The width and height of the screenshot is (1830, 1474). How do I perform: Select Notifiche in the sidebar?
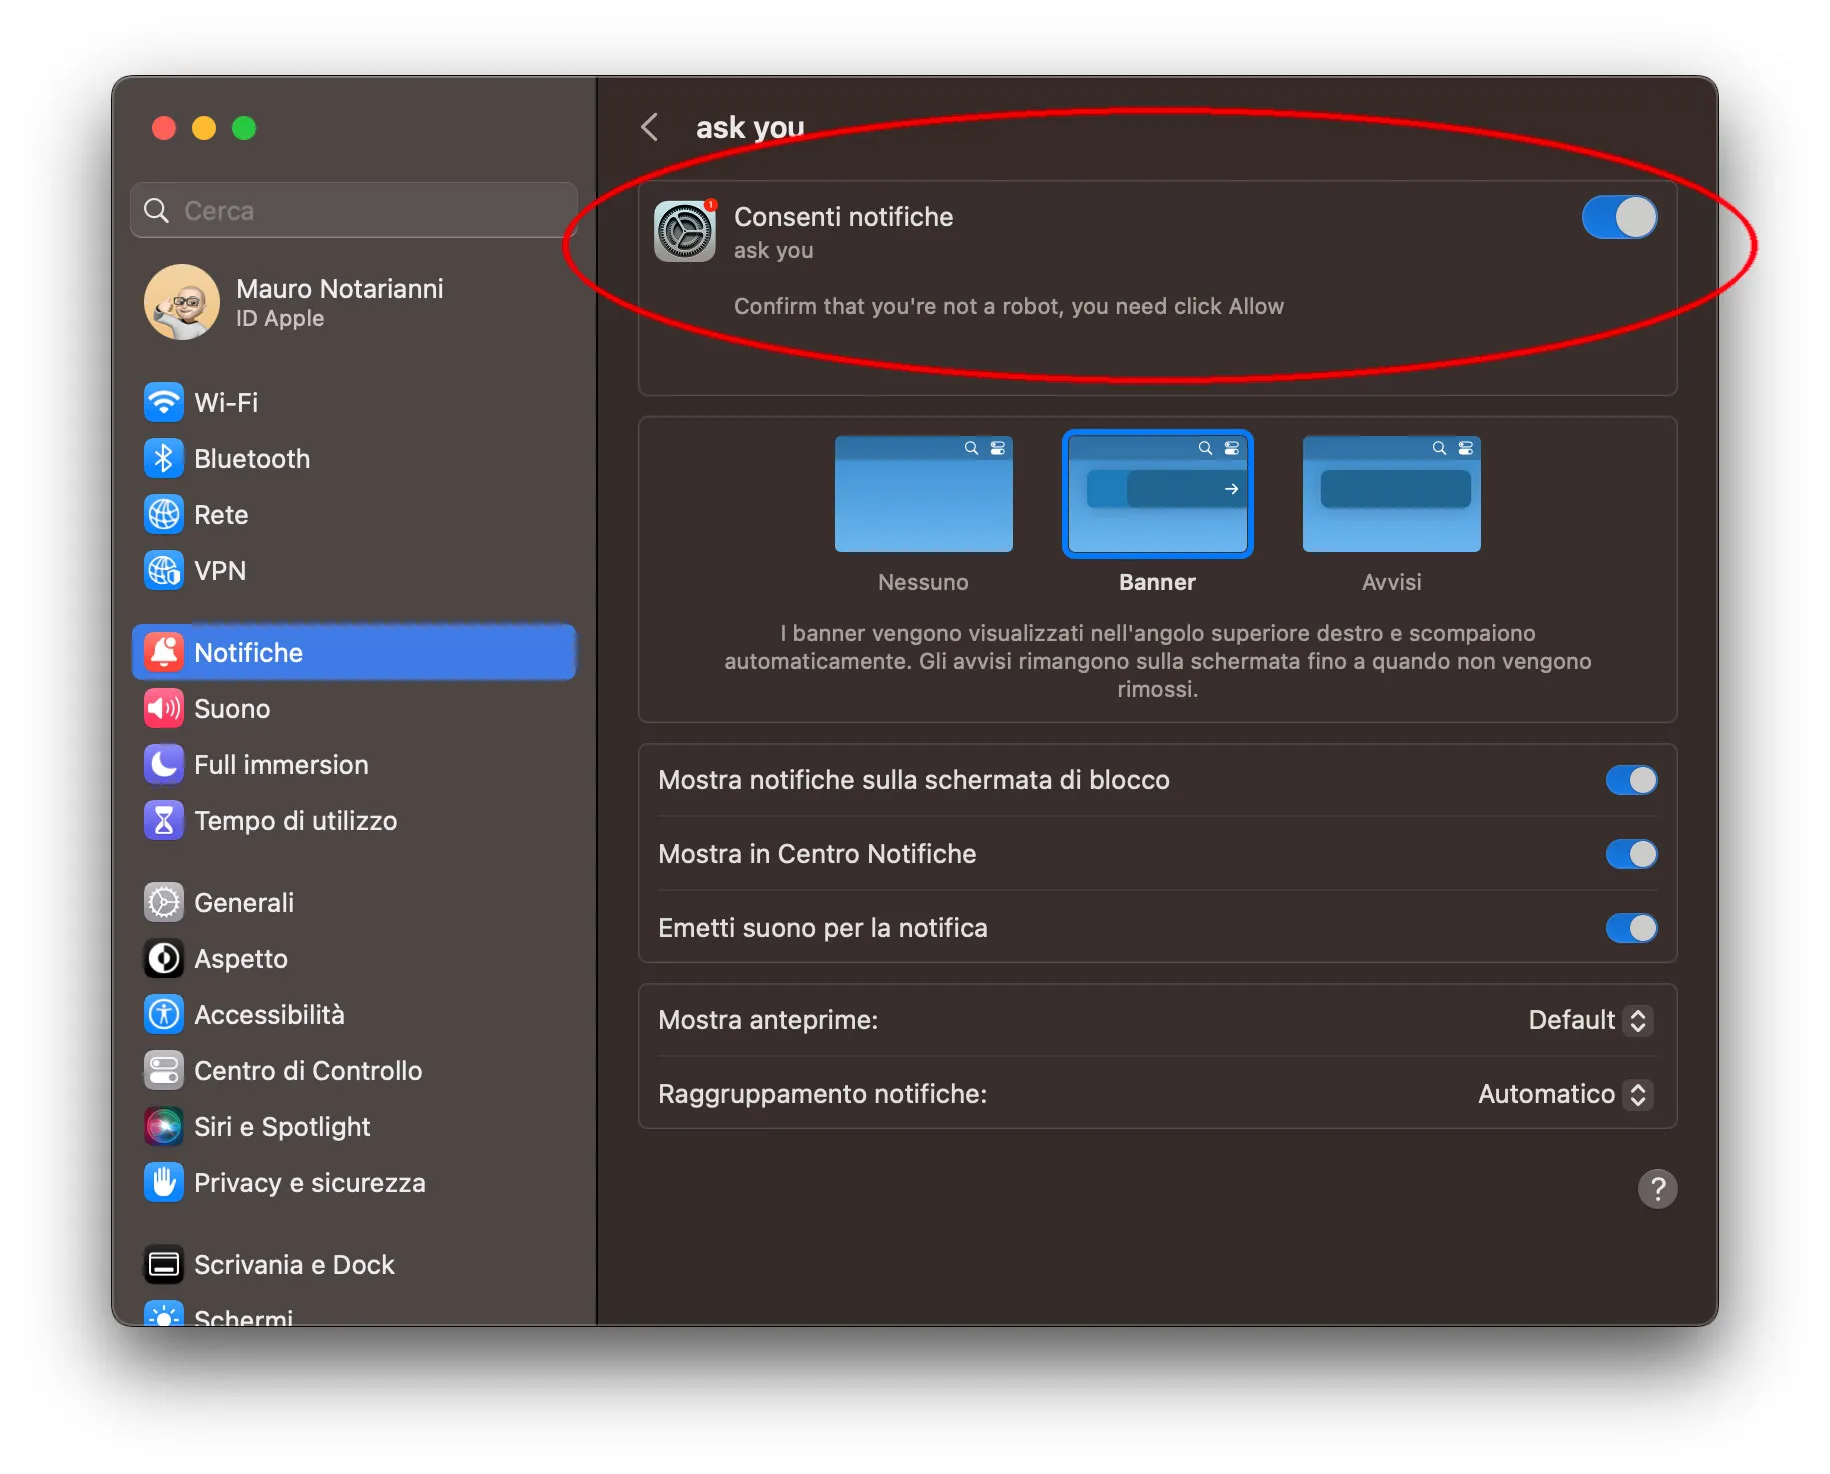(x=248, y=652)
